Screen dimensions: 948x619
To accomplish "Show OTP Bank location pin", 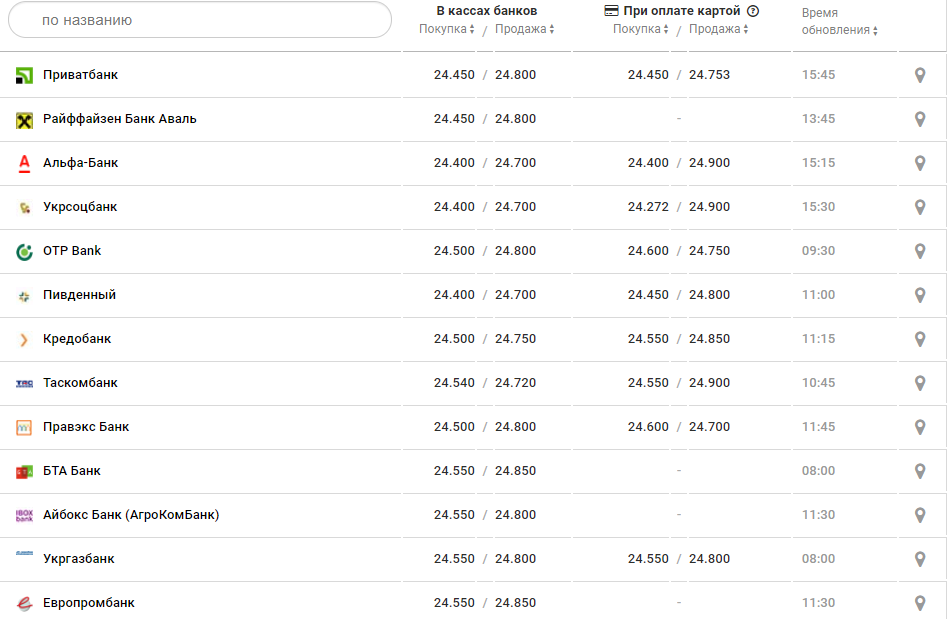I will (x=920, y=251).
